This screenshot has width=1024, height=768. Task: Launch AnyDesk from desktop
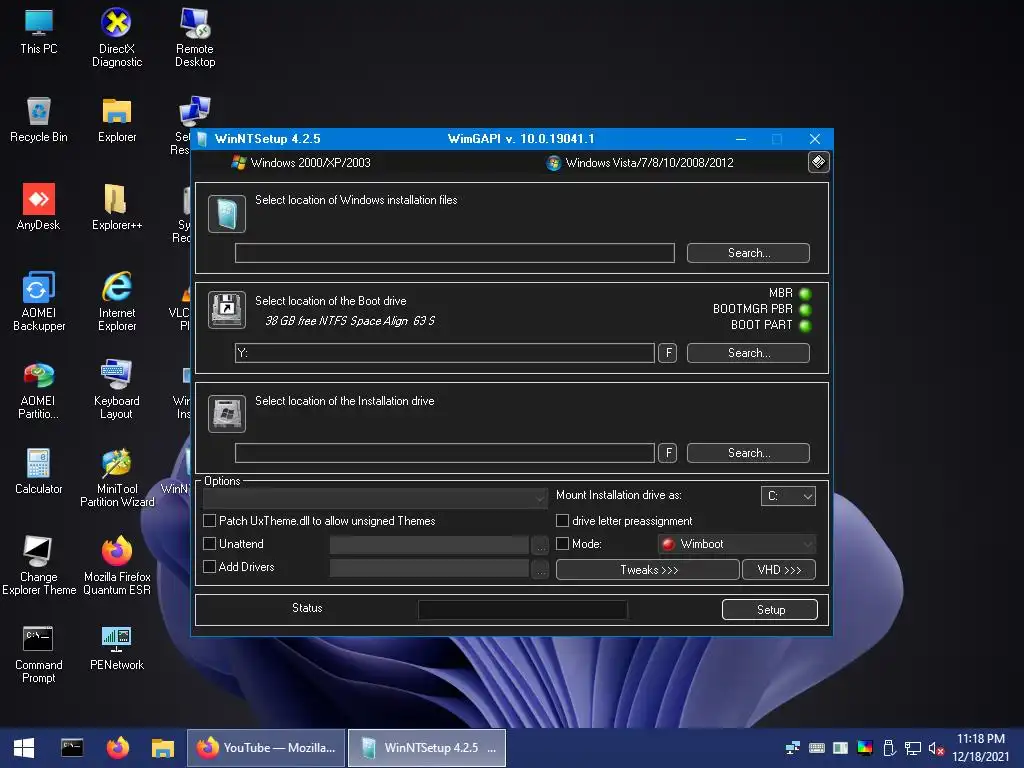[39, 207]
